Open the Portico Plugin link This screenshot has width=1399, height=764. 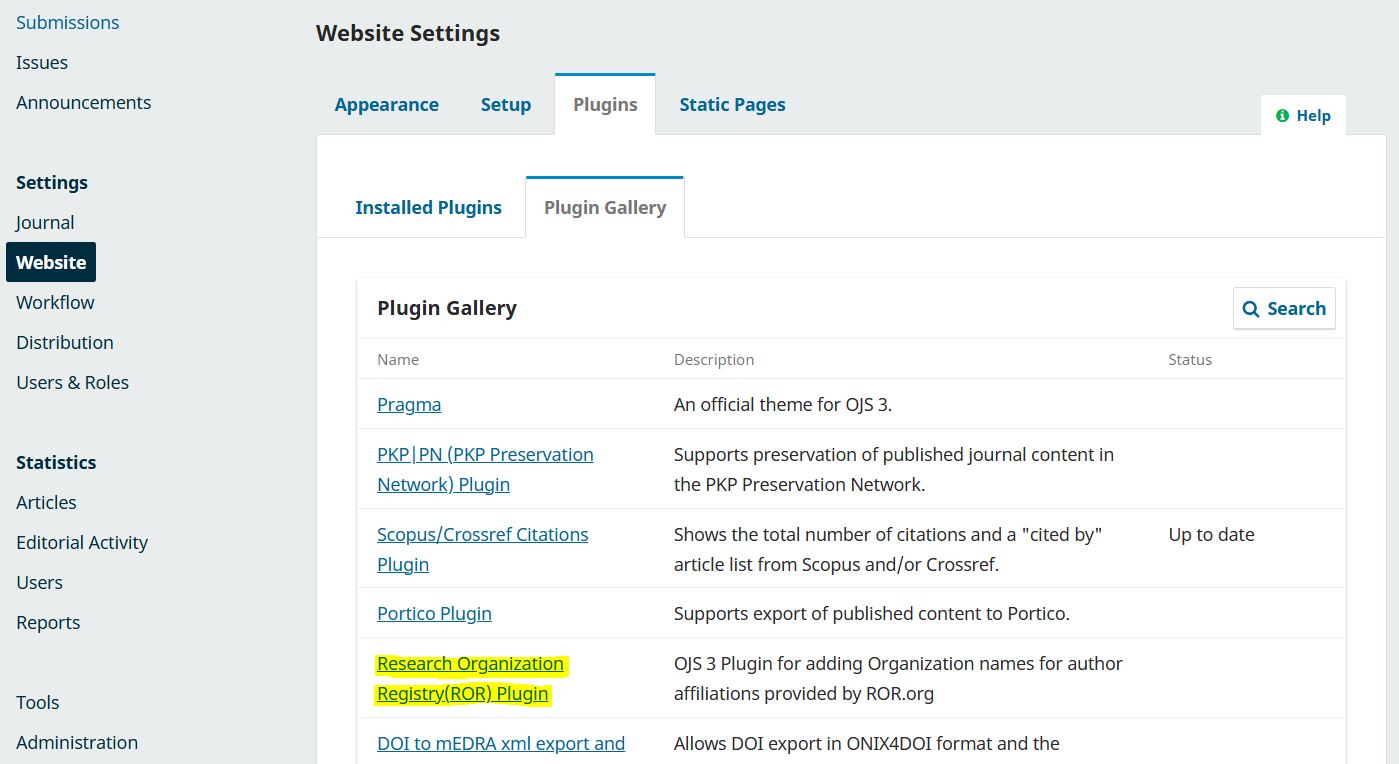pos(434,613)
